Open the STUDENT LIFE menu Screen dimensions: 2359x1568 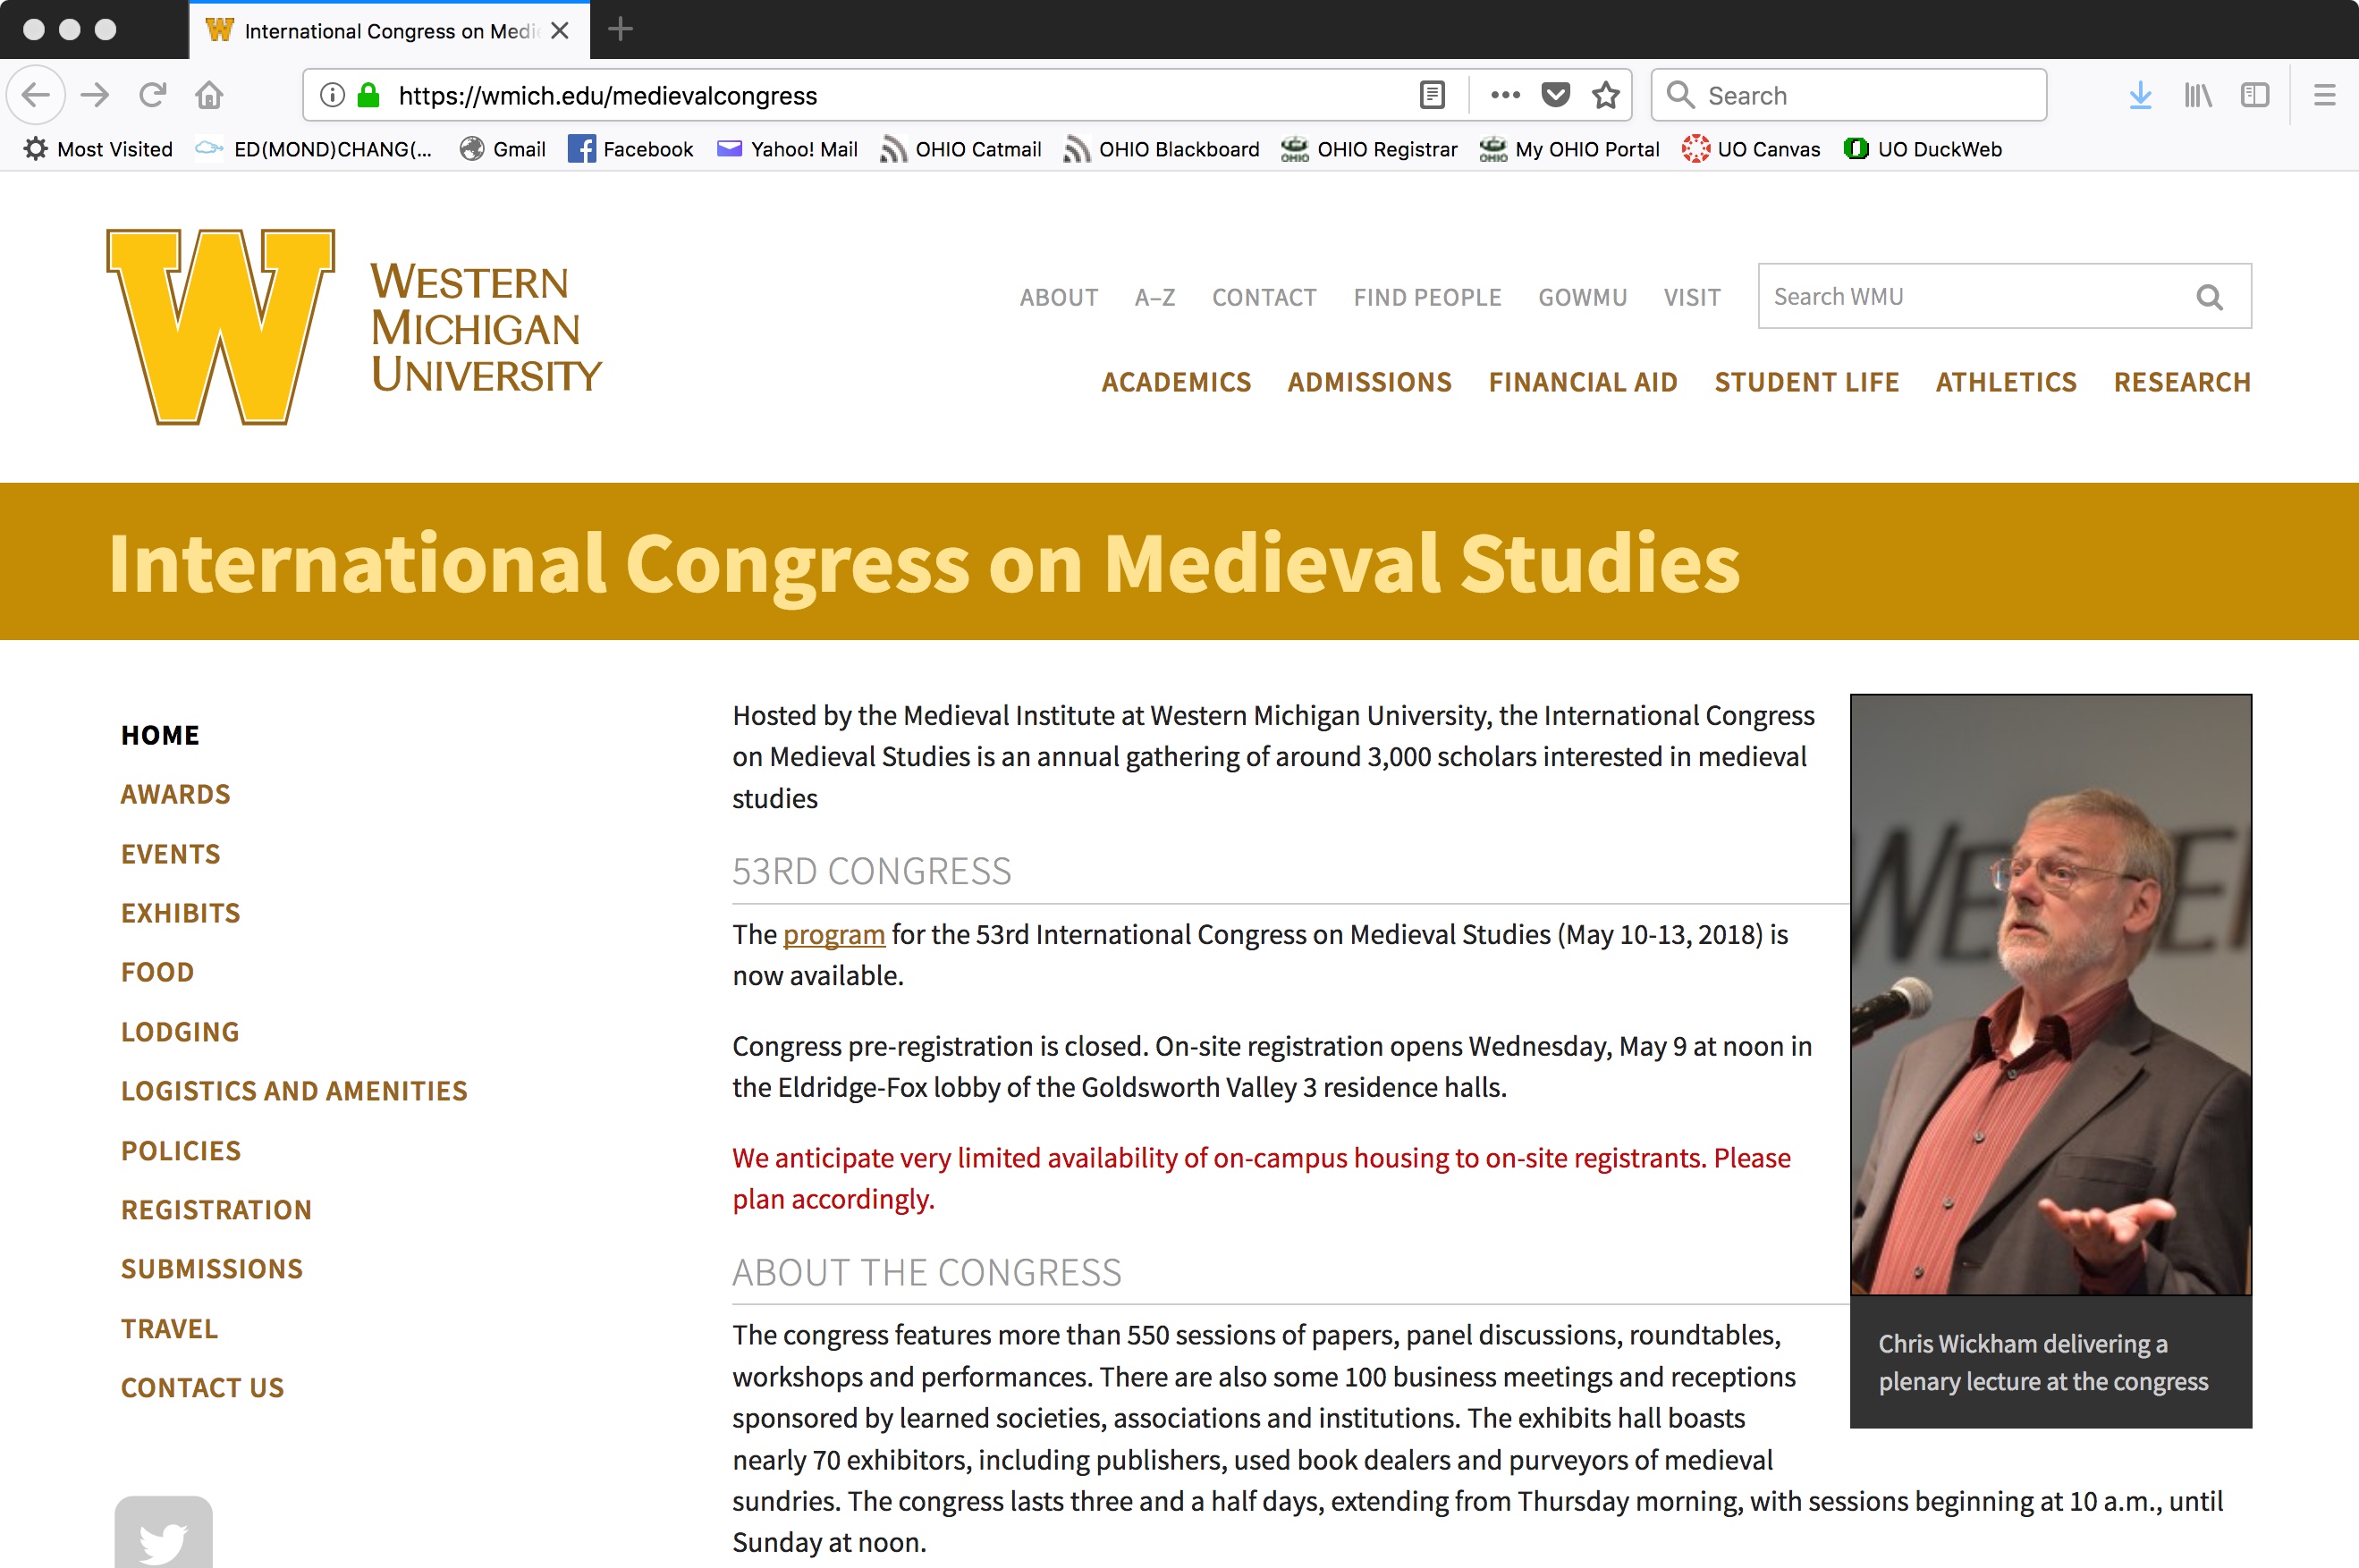coord(1807,382)
